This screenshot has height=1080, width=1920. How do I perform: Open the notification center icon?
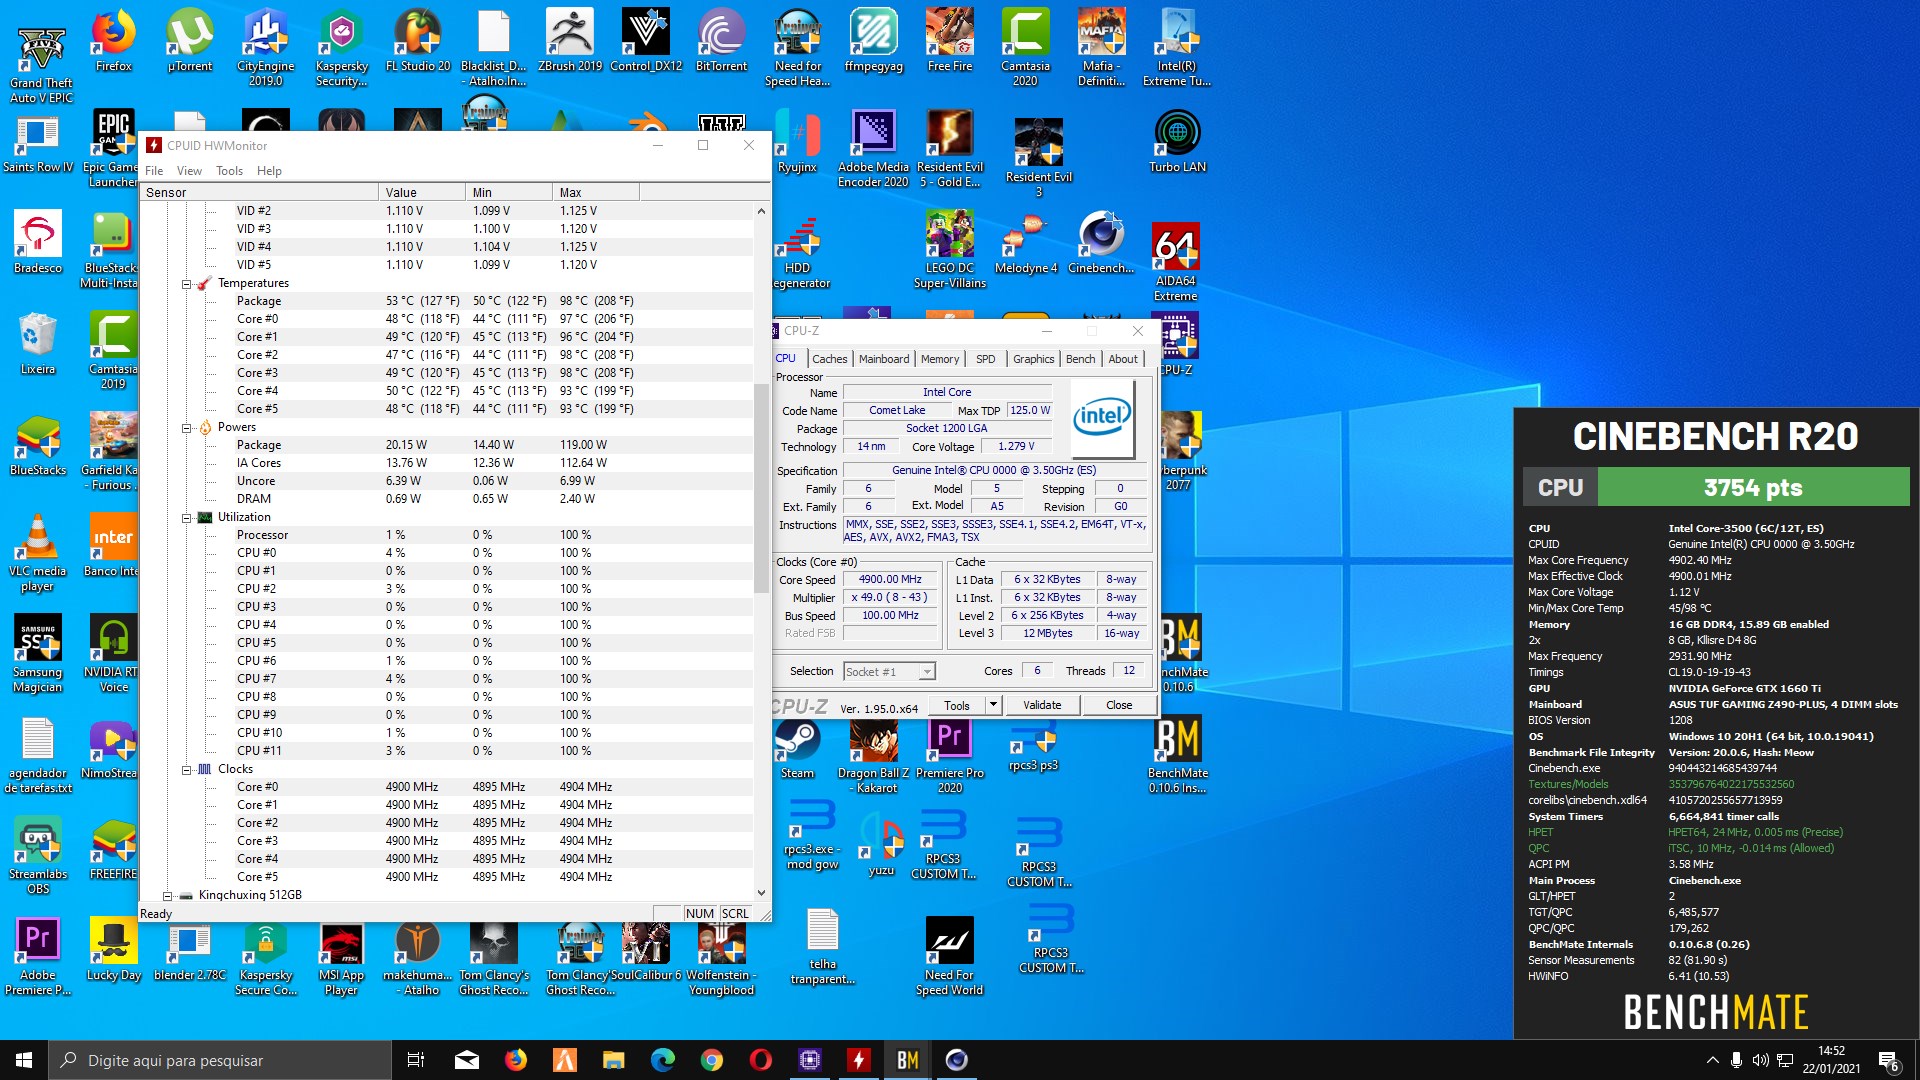[x=1889, y=1060]
